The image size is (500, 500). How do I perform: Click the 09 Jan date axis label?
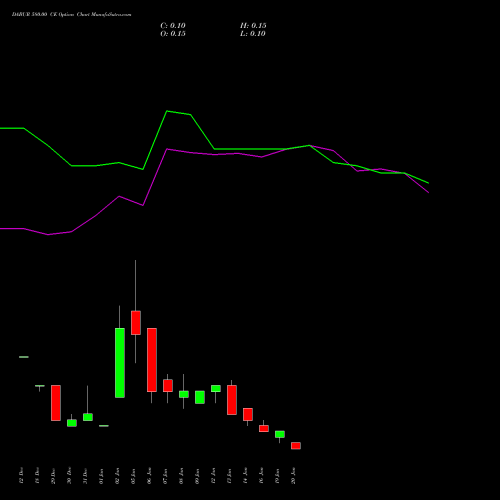coord(197,476)
